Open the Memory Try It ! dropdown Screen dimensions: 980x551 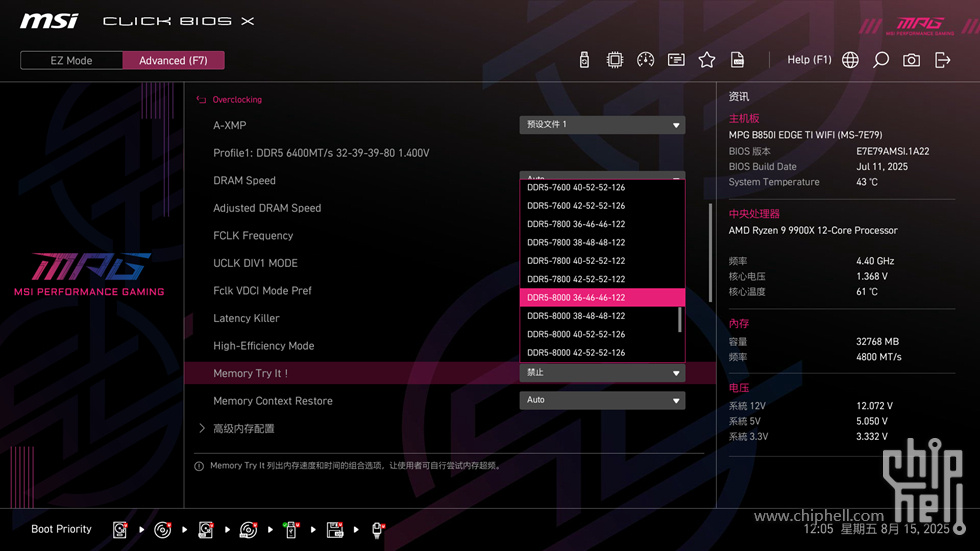click(602, 373)
